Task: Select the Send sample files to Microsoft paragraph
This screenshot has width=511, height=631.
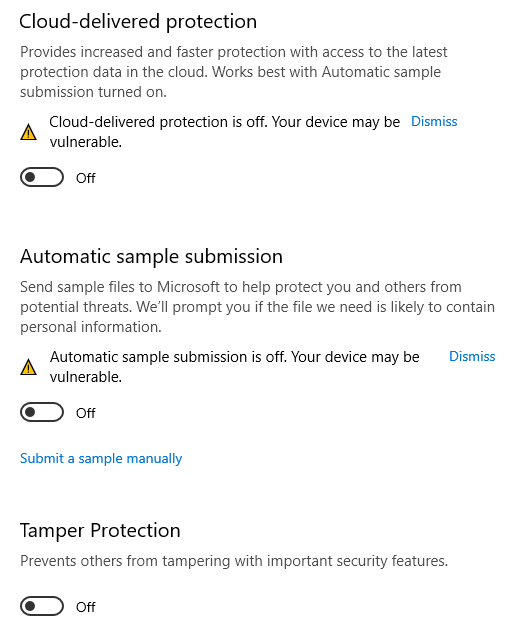Action: (258, 307)
